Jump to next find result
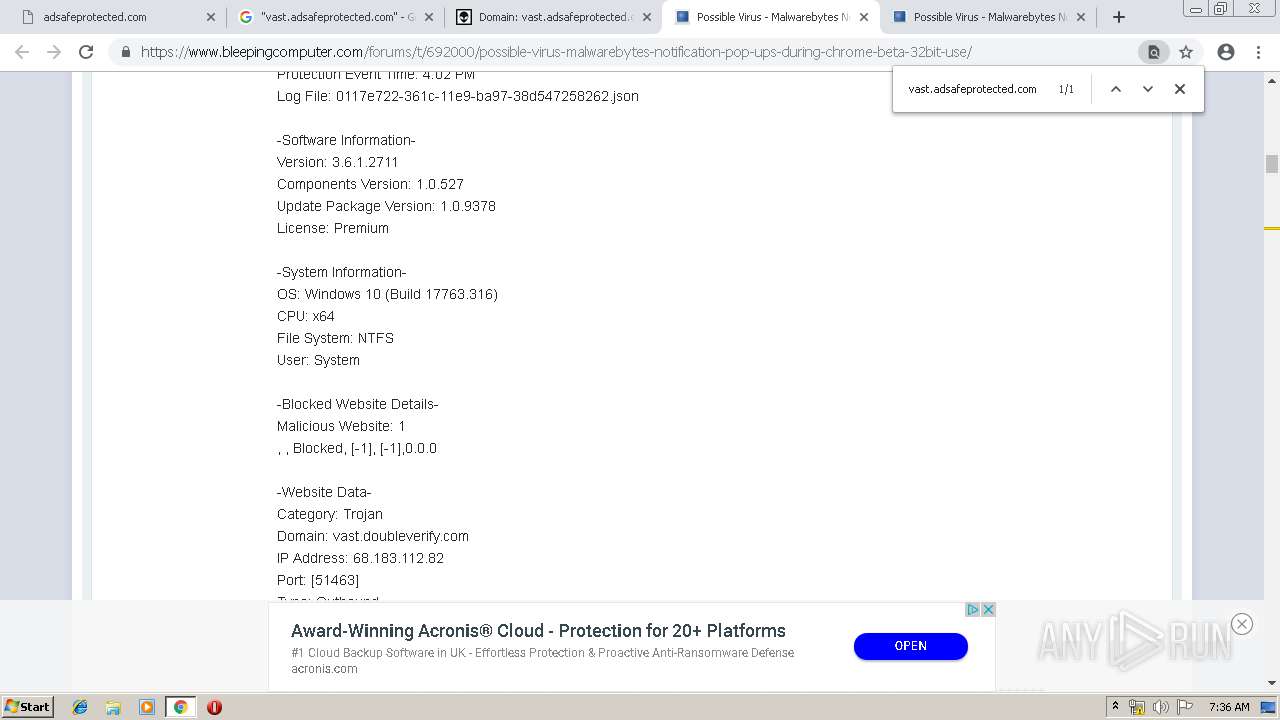The width and height of the screenshot is (1280, 720). tap(1148, 89)
